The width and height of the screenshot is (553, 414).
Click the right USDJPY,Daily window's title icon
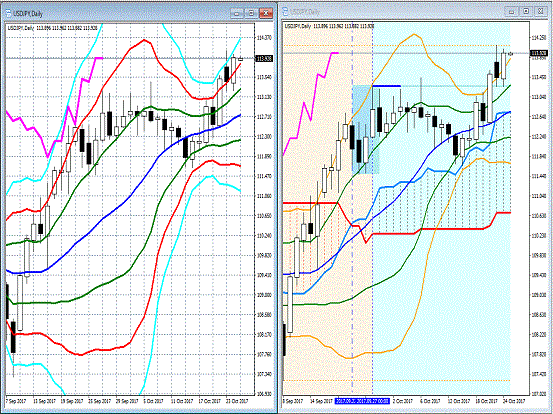point(285,11)
